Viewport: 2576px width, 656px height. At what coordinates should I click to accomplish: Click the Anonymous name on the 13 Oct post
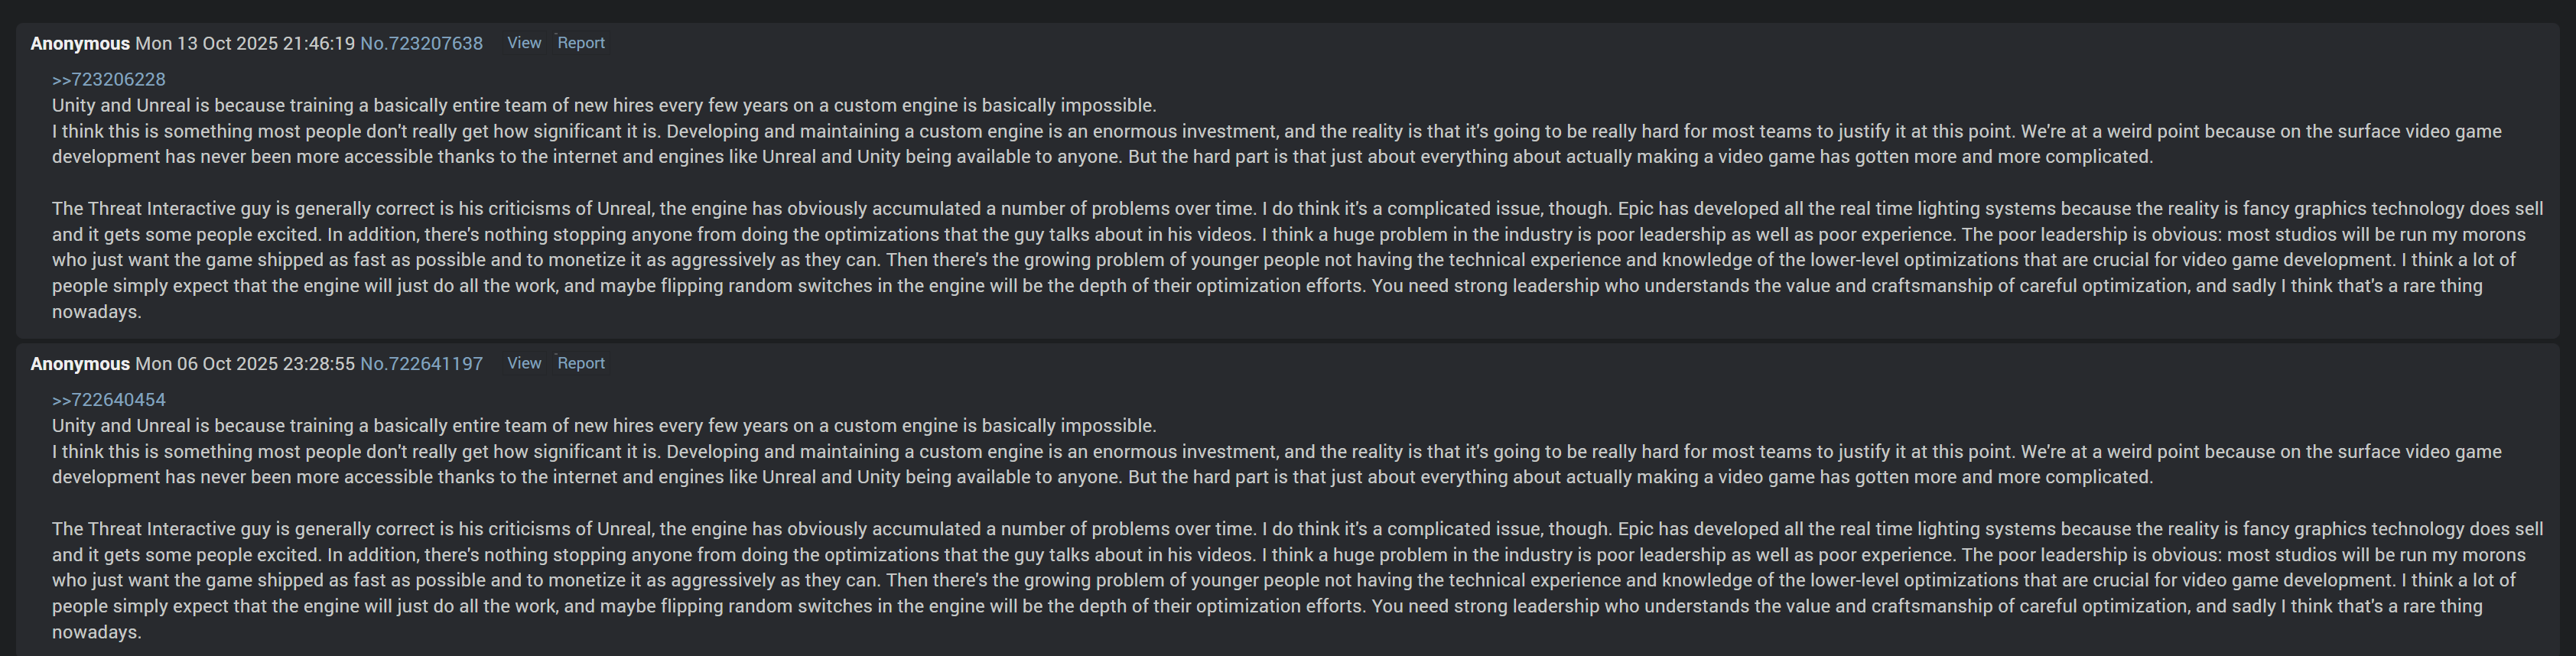coord(80,44)
